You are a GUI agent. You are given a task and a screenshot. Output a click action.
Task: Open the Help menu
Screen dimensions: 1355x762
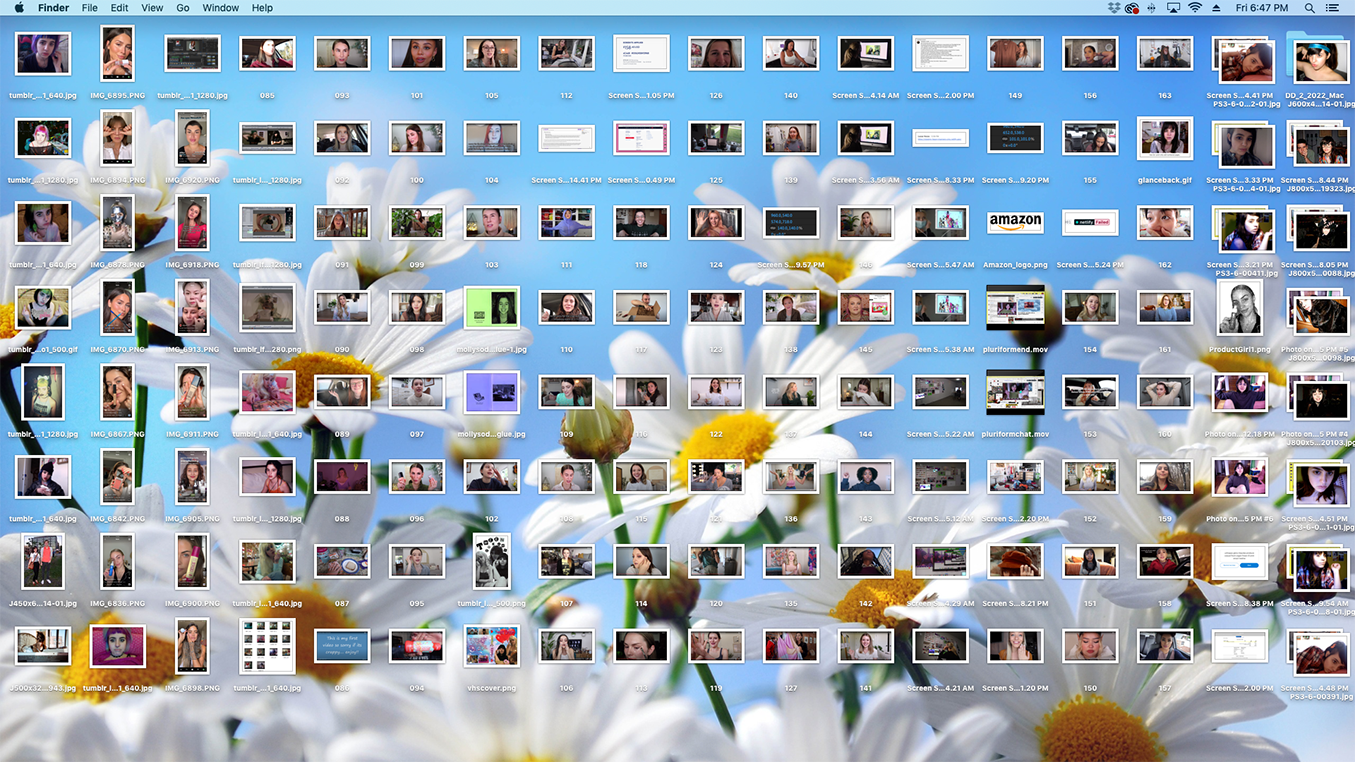(x=262, y=8)
